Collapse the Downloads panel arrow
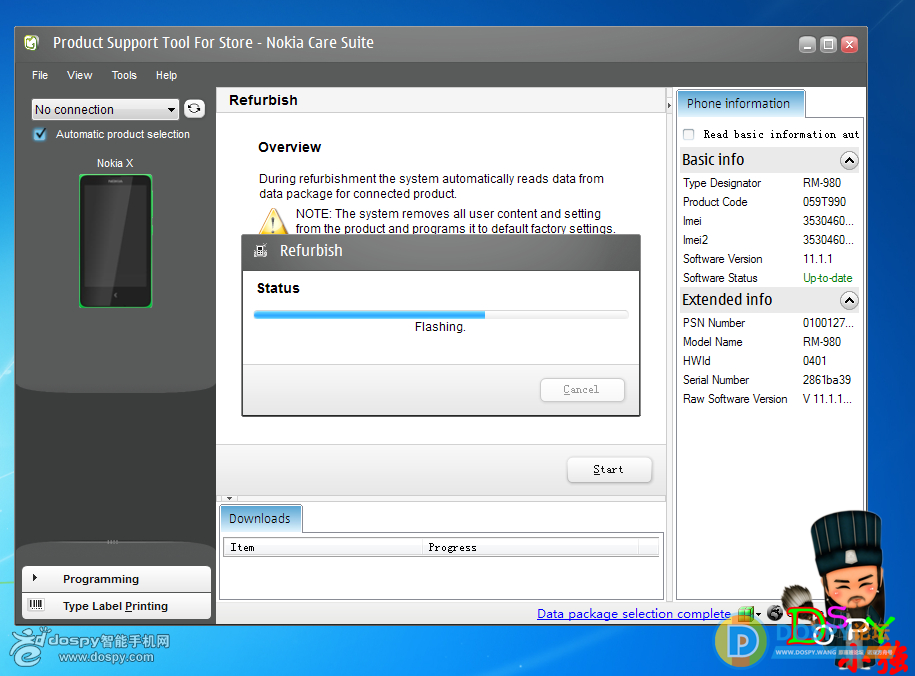 click(x=229, y=499)
